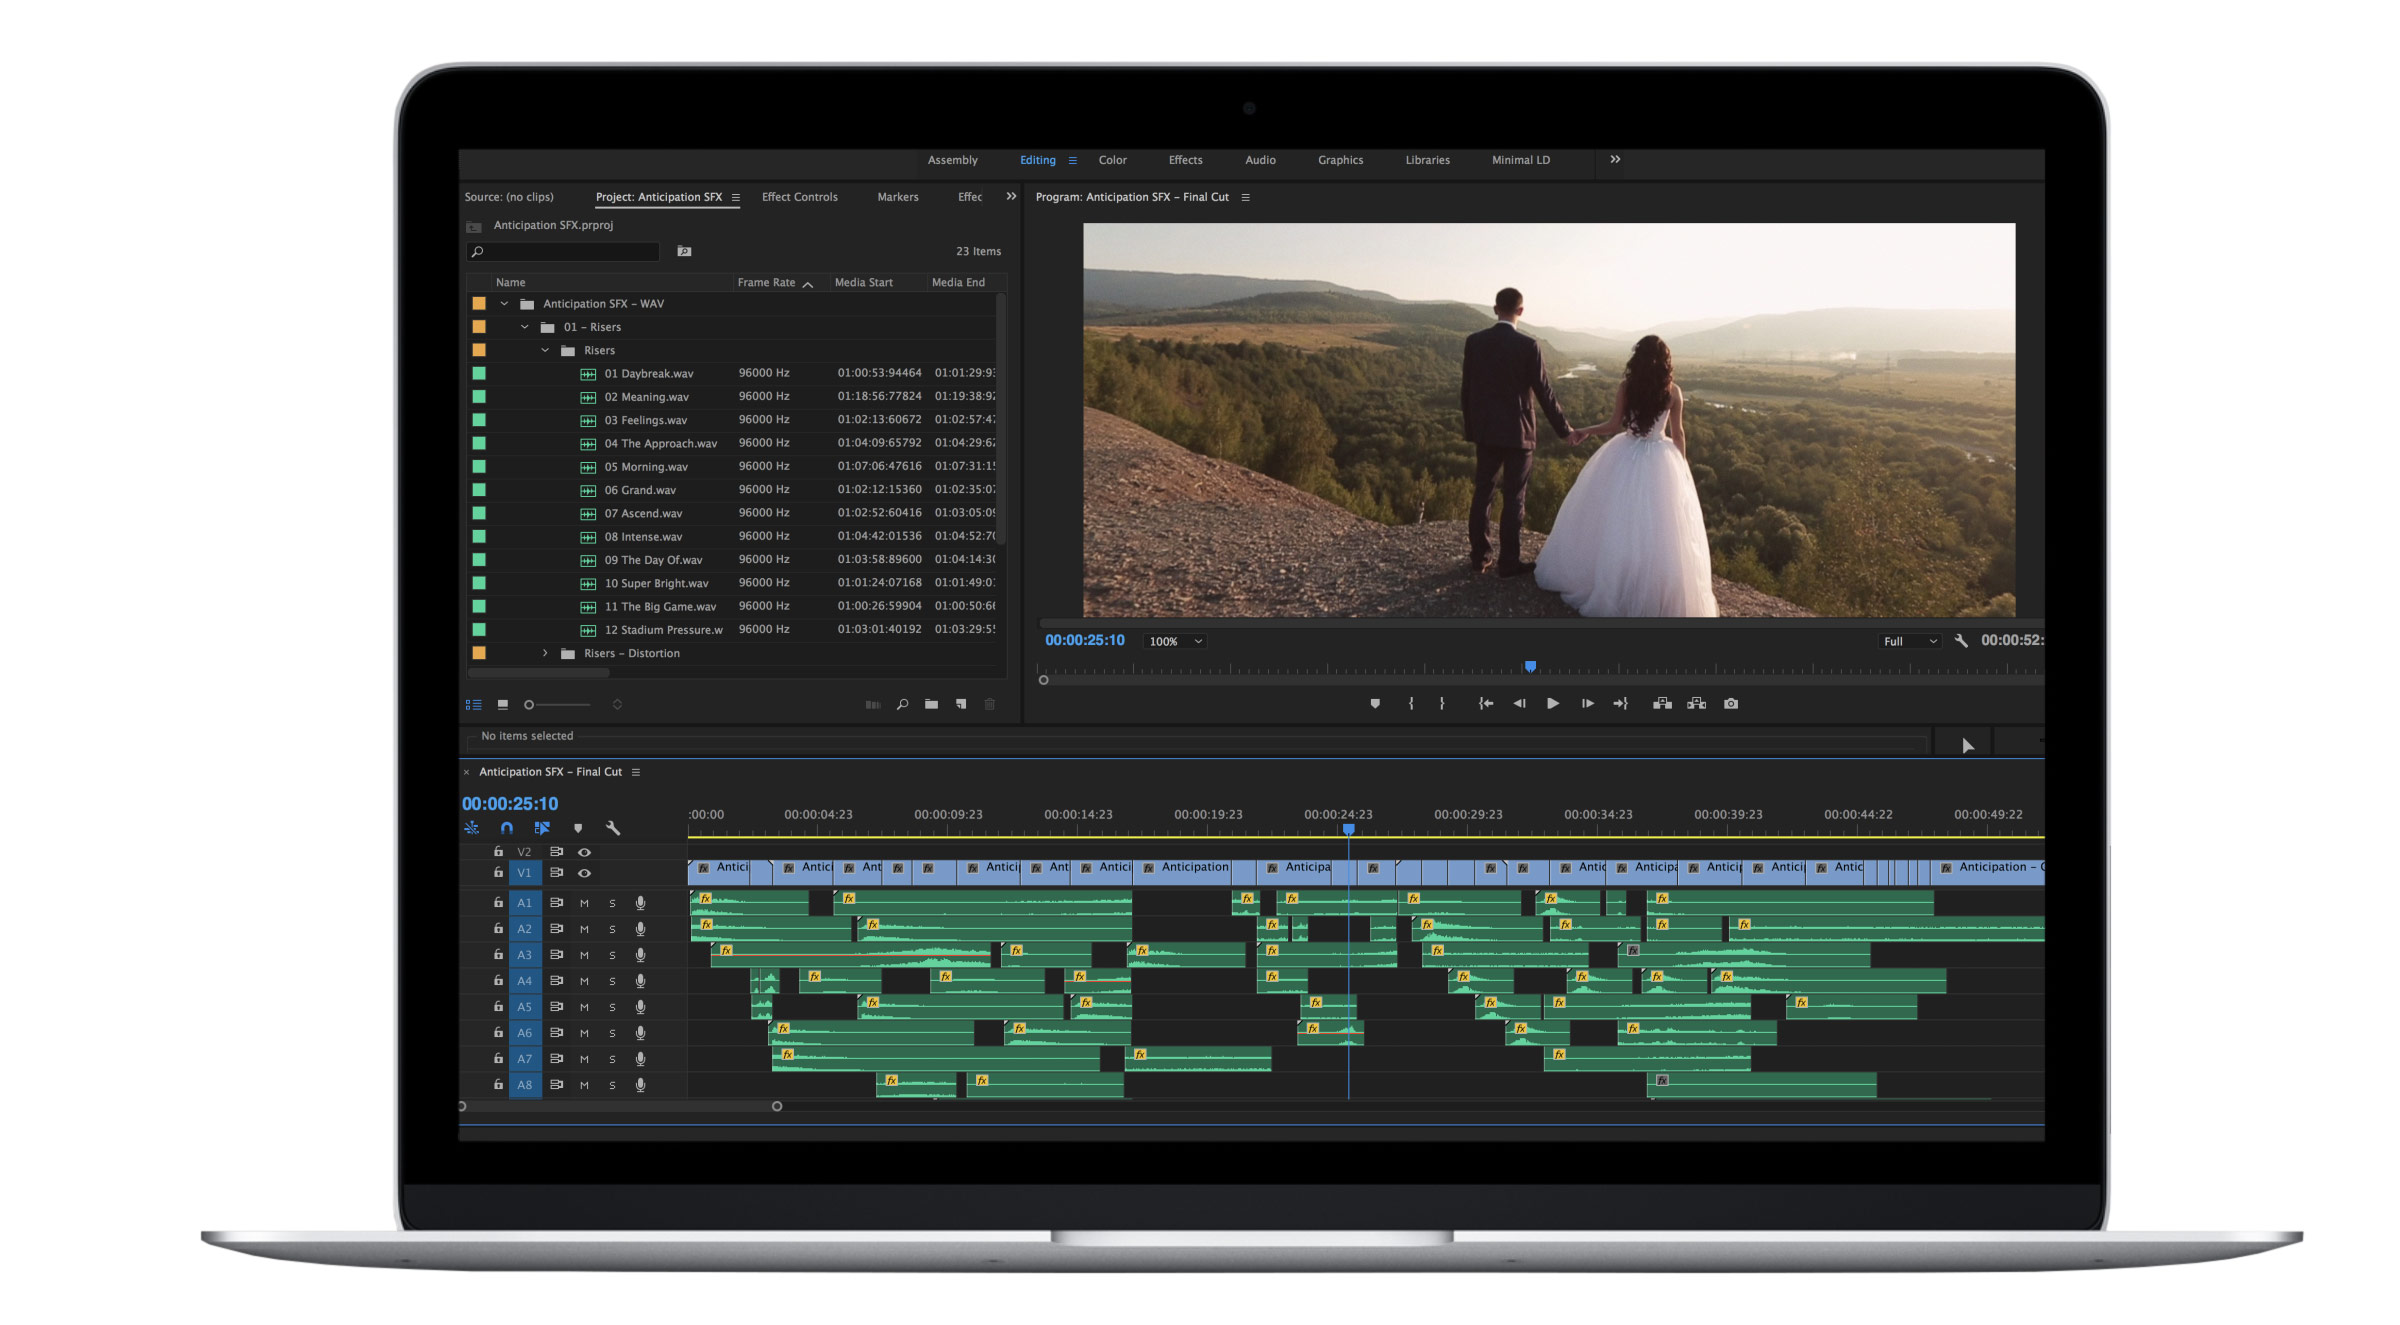Step forward one frame
This screenshot has height=1325, width=2400.
click(x=1587, y=704)
